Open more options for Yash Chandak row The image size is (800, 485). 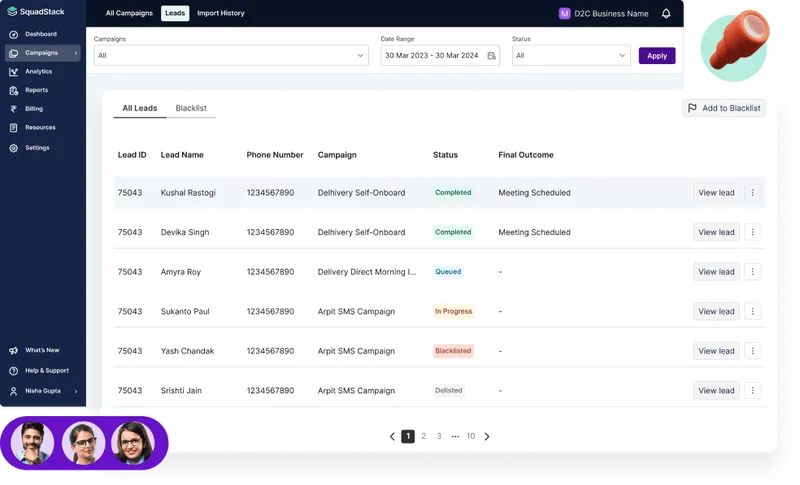click(x=753, y=351)
